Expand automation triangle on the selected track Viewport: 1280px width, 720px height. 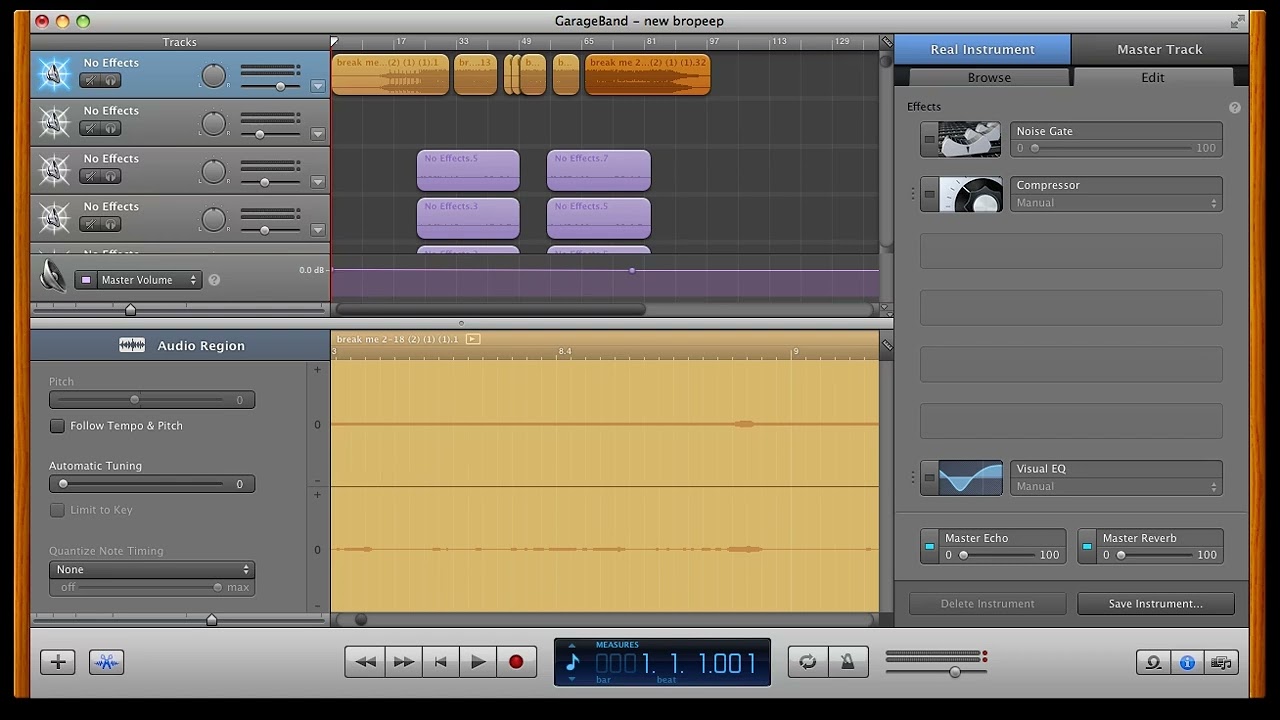tap(318, 86)
